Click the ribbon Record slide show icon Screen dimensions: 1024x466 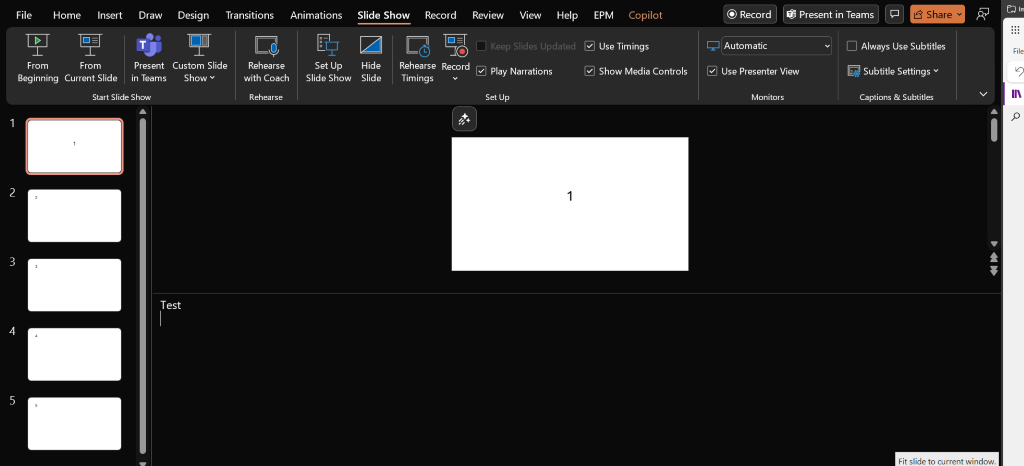click(455, 47)
